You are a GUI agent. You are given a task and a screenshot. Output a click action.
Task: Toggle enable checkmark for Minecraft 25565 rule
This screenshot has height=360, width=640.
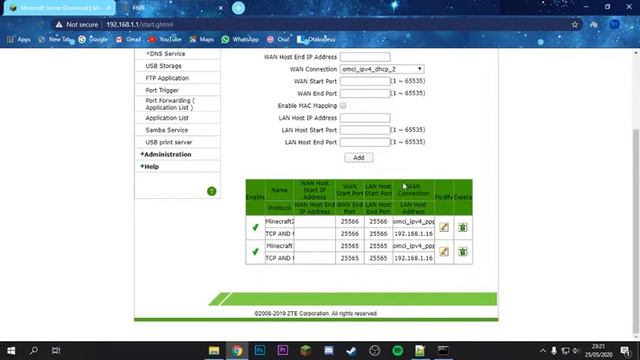tap(255, 252)
